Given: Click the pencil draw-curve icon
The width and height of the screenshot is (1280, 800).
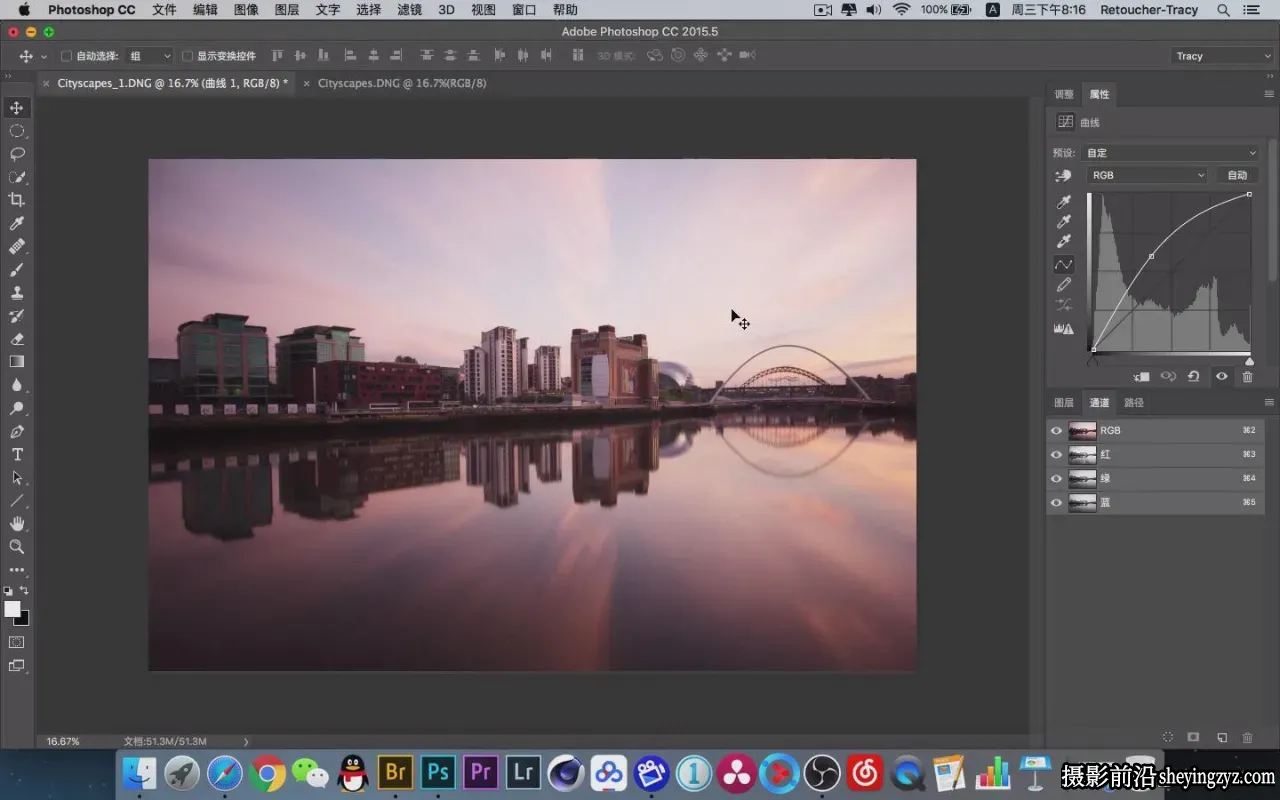Looking at the screenshot, I should click(x=1064, y=285).
